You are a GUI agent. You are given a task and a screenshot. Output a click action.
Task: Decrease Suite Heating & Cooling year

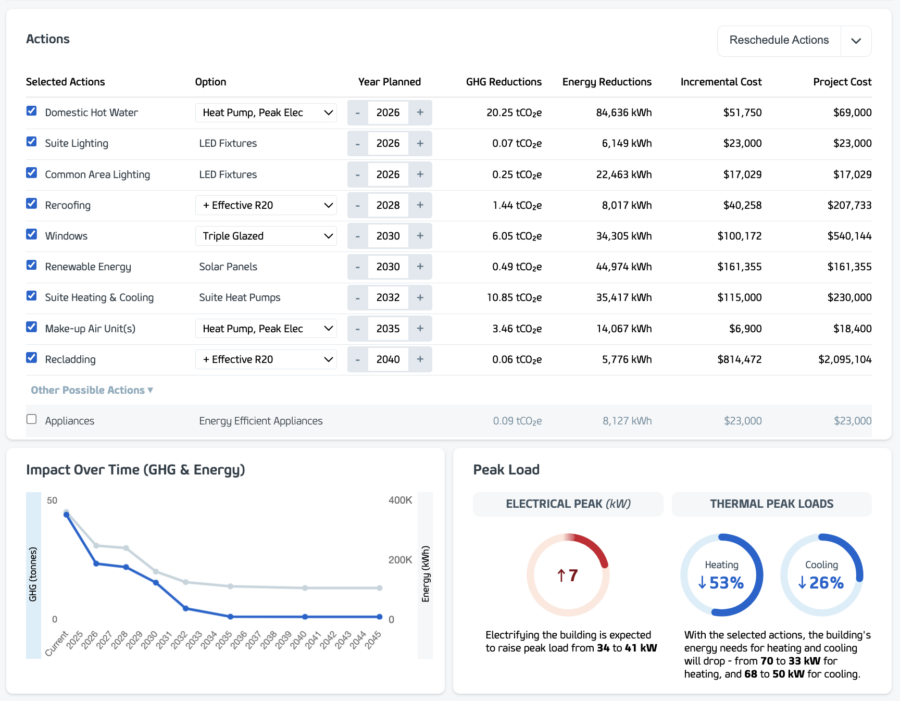click(x=357, y=298)
